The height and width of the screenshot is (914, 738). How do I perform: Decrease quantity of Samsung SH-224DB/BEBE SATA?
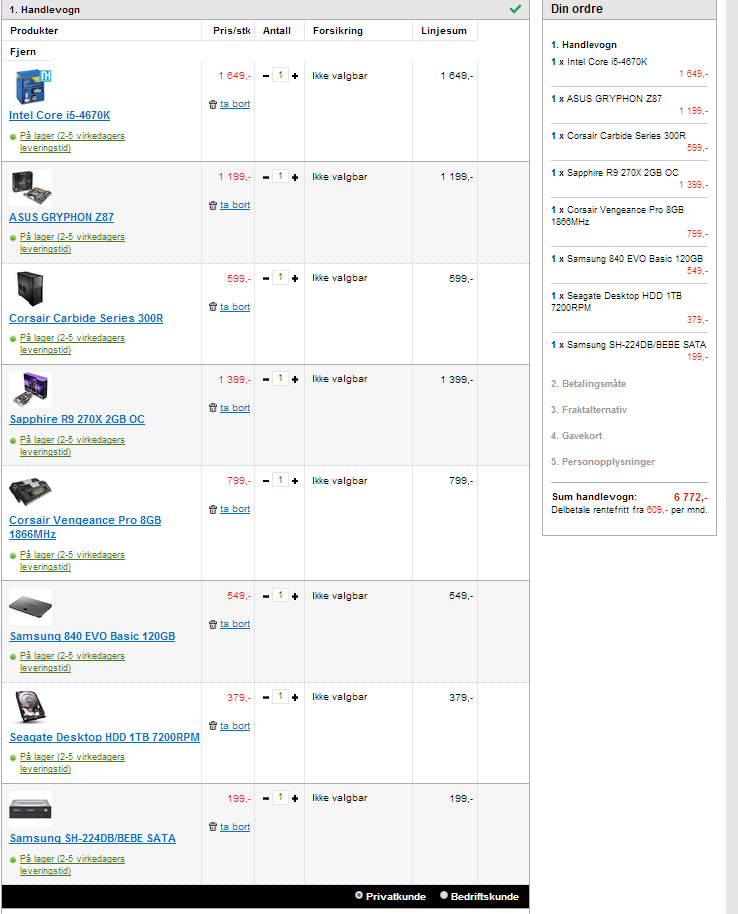click(x=266, y=798)
